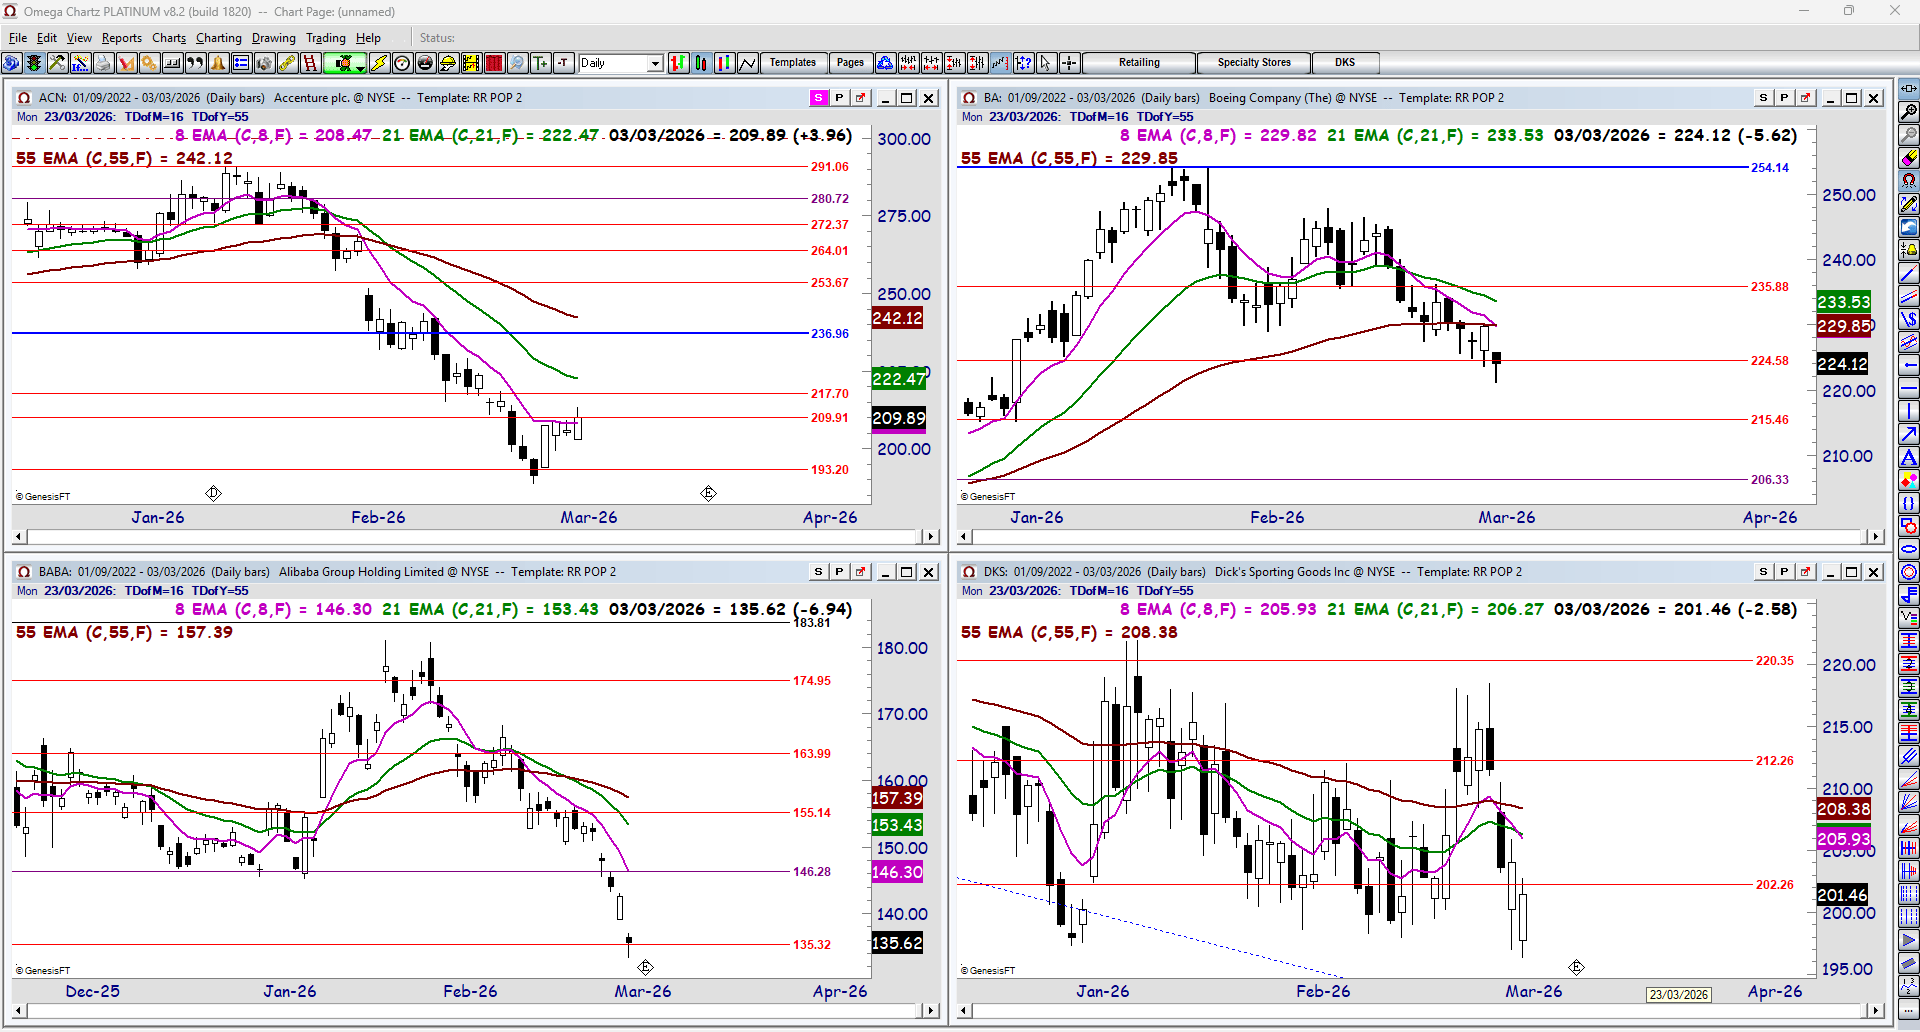Image resolution: width=1920 pixels, height=1032 pixels.
Task: Select the diagonal trend line tool
Action: (1909, 273)
